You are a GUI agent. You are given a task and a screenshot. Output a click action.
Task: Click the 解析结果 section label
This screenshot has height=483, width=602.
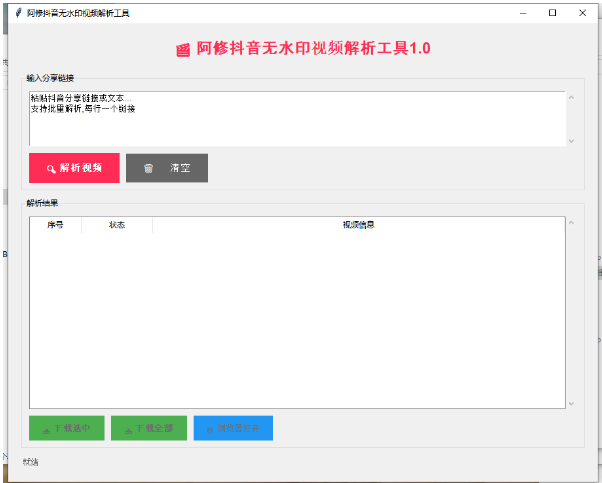[42, 203]
